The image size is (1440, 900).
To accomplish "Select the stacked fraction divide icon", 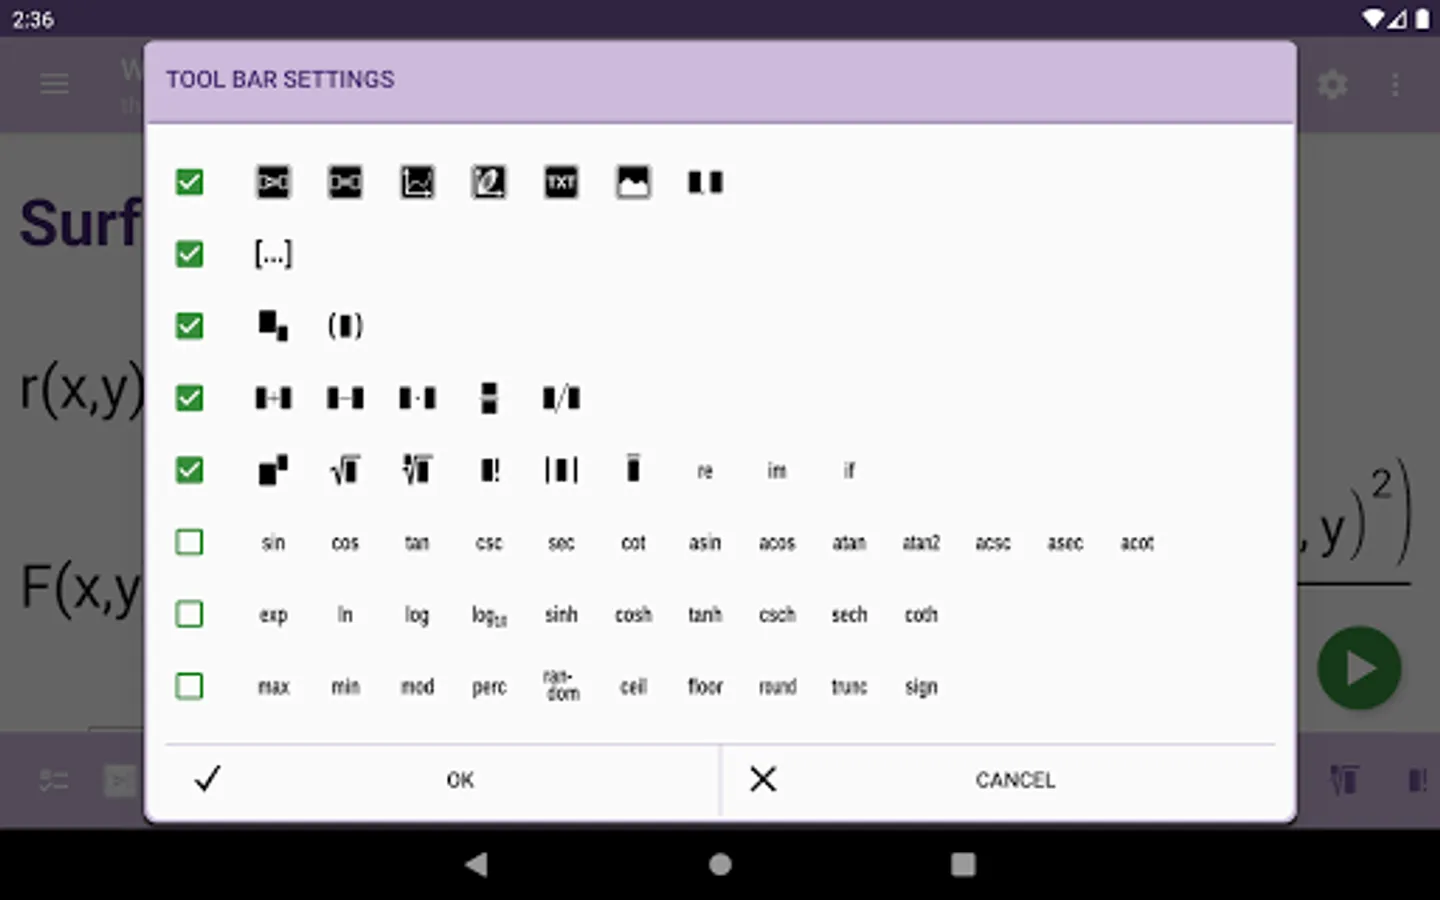I will point(489,398).
